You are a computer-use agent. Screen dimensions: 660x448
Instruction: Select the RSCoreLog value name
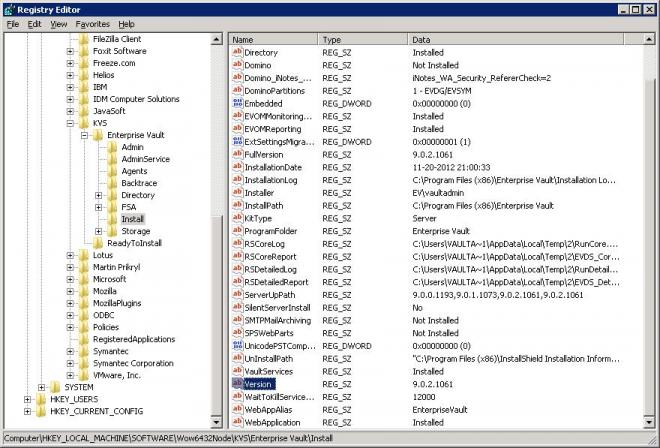264,244
